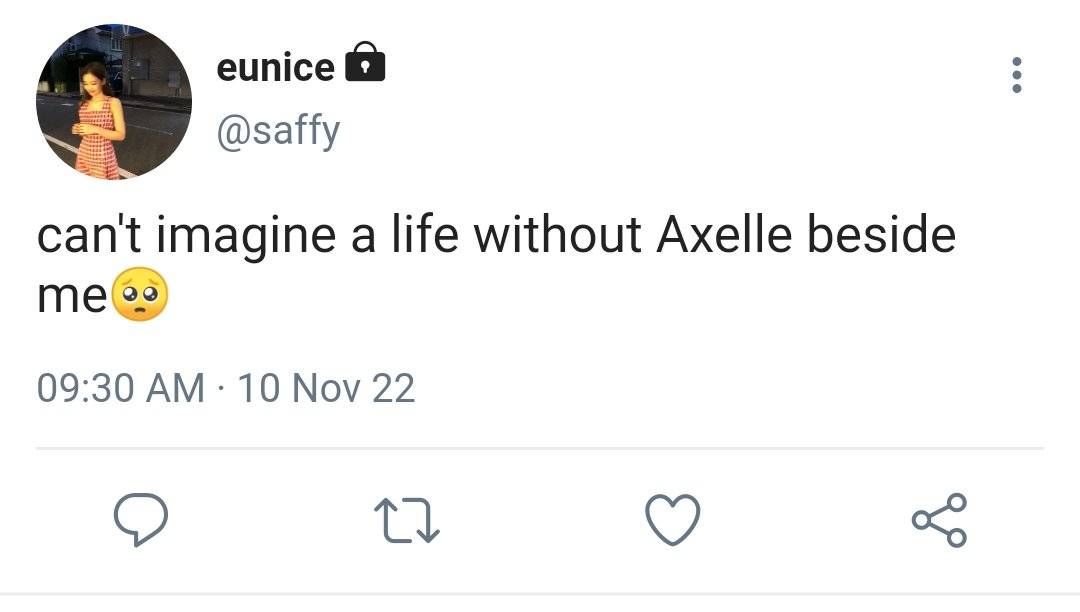
Task: Like the tweet with the heart
Action: (x=673, y=520)
